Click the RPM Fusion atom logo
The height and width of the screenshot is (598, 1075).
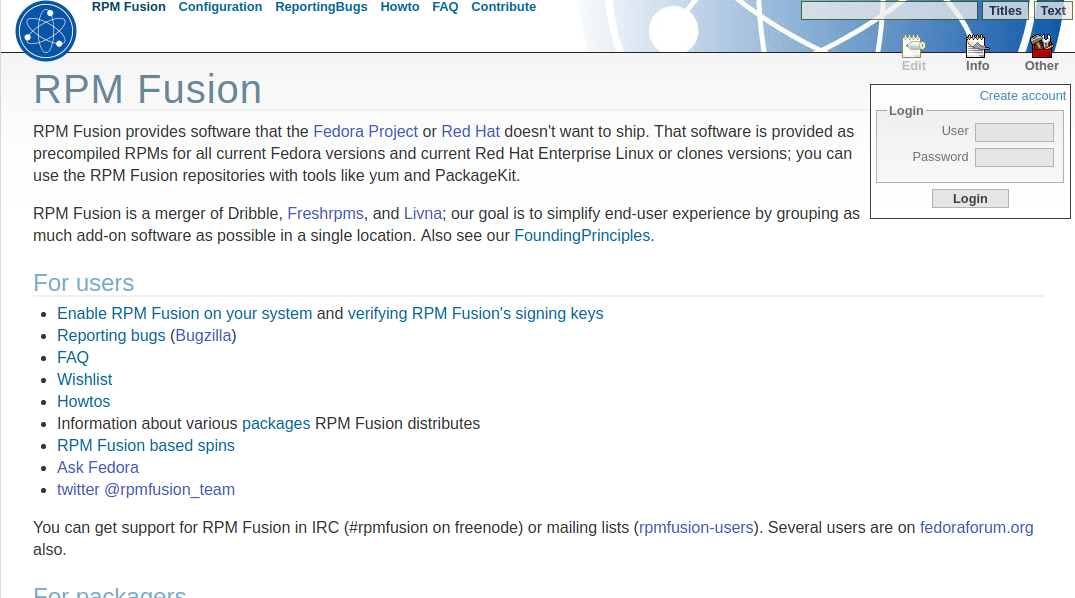click(x=45, y=30)
